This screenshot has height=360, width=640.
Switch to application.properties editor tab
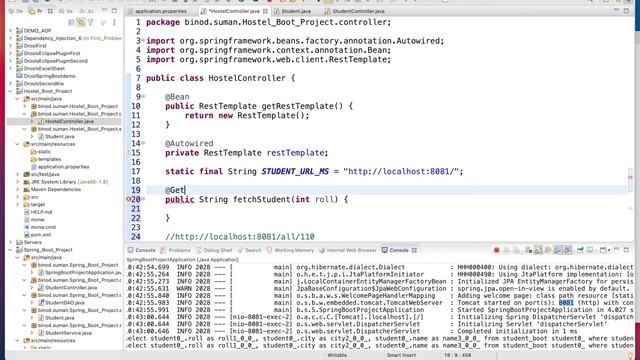pyautogui.click(x=157, y=11)
